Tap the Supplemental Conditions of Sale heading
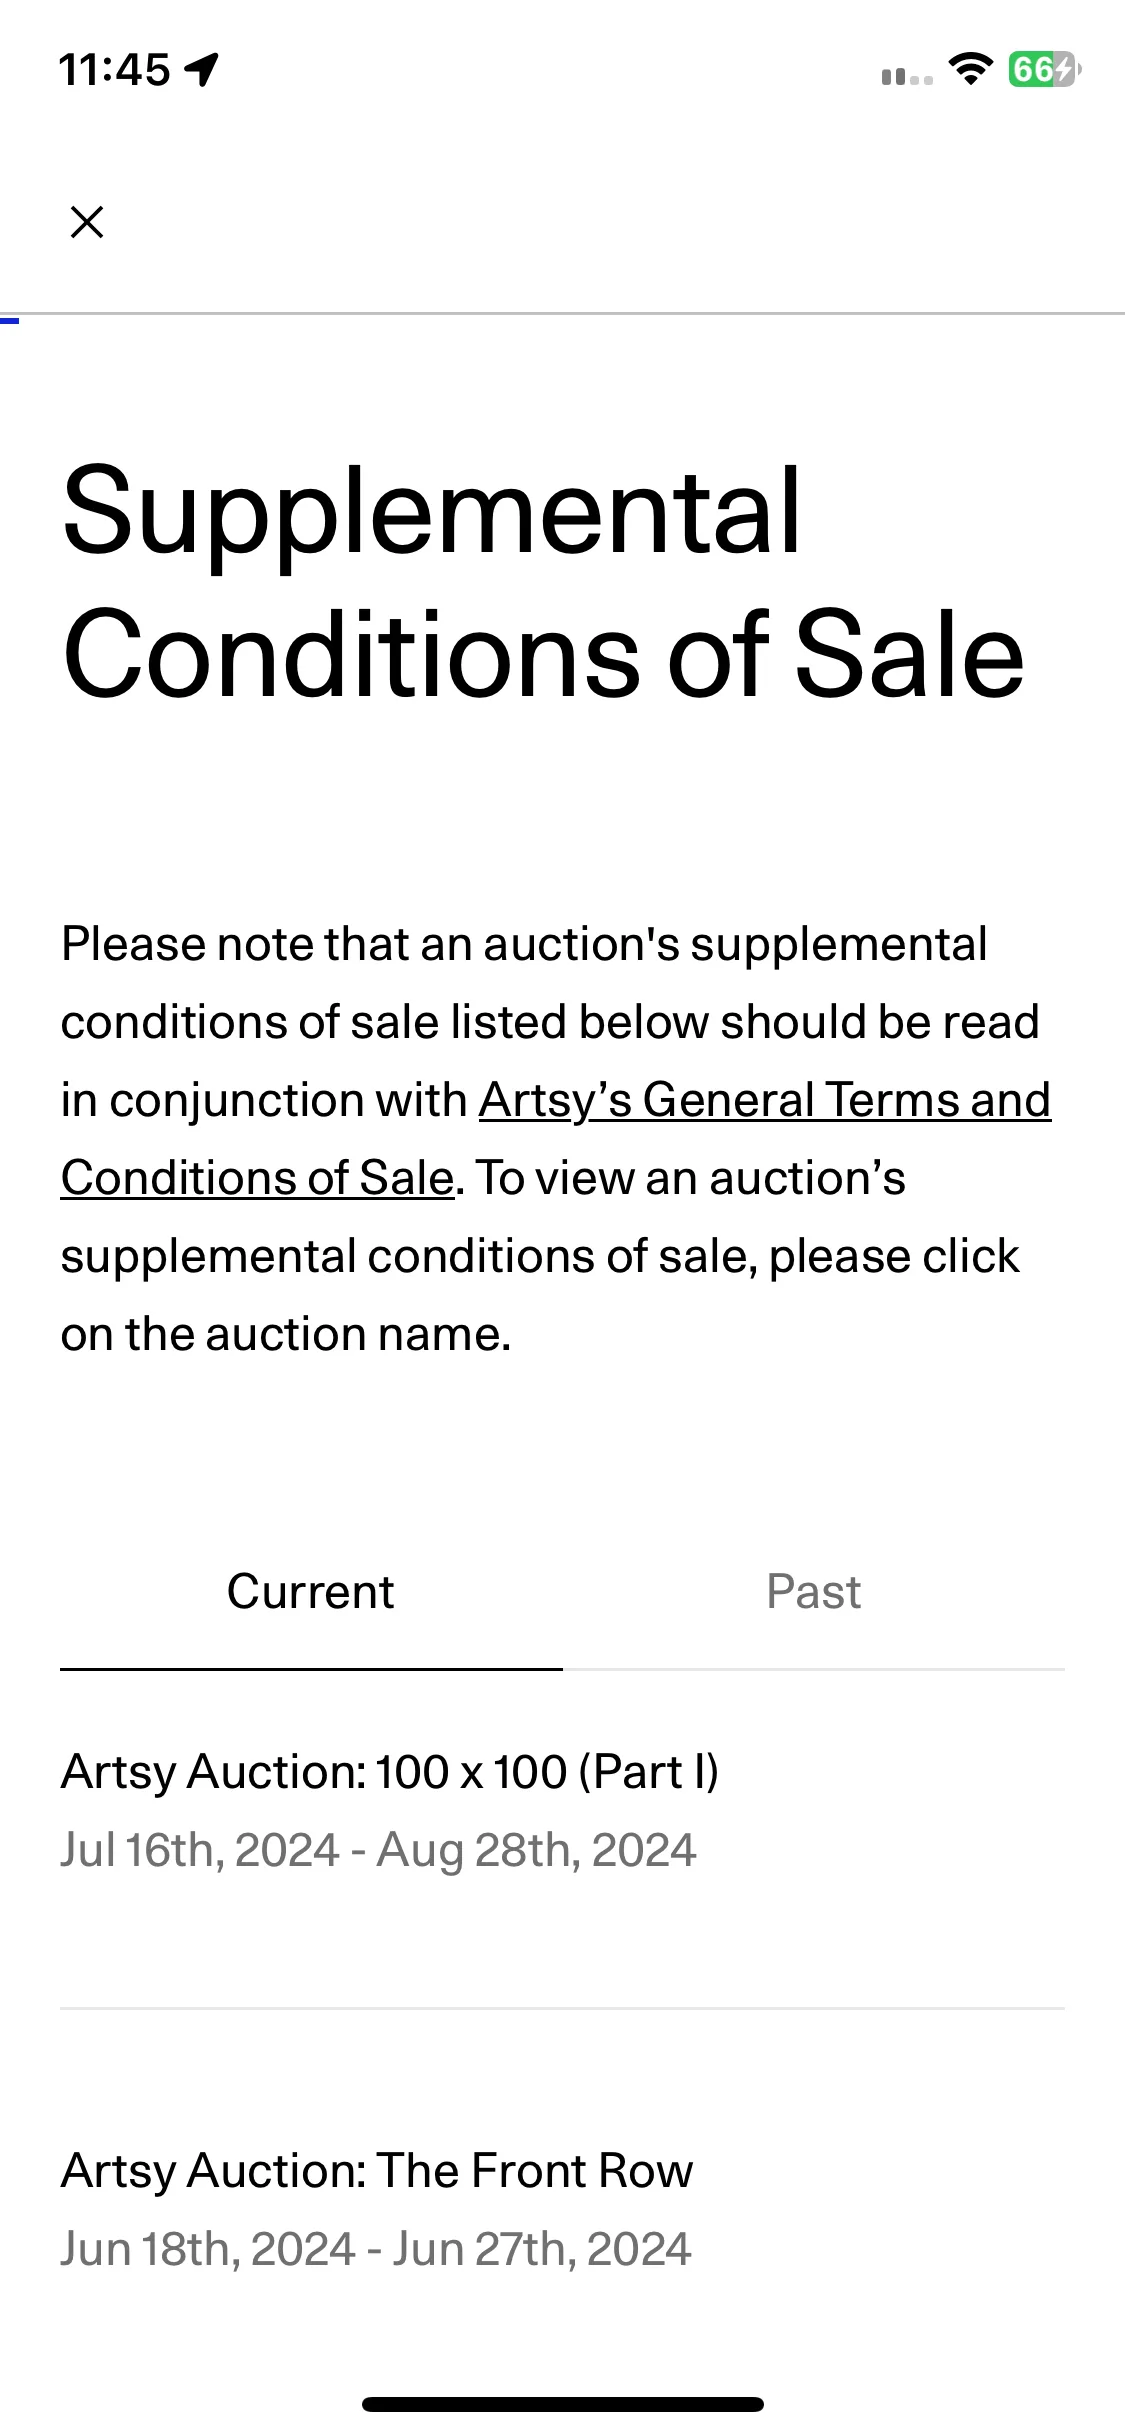This screenshot has height=2436, width=1125. [x=543, y=582]
